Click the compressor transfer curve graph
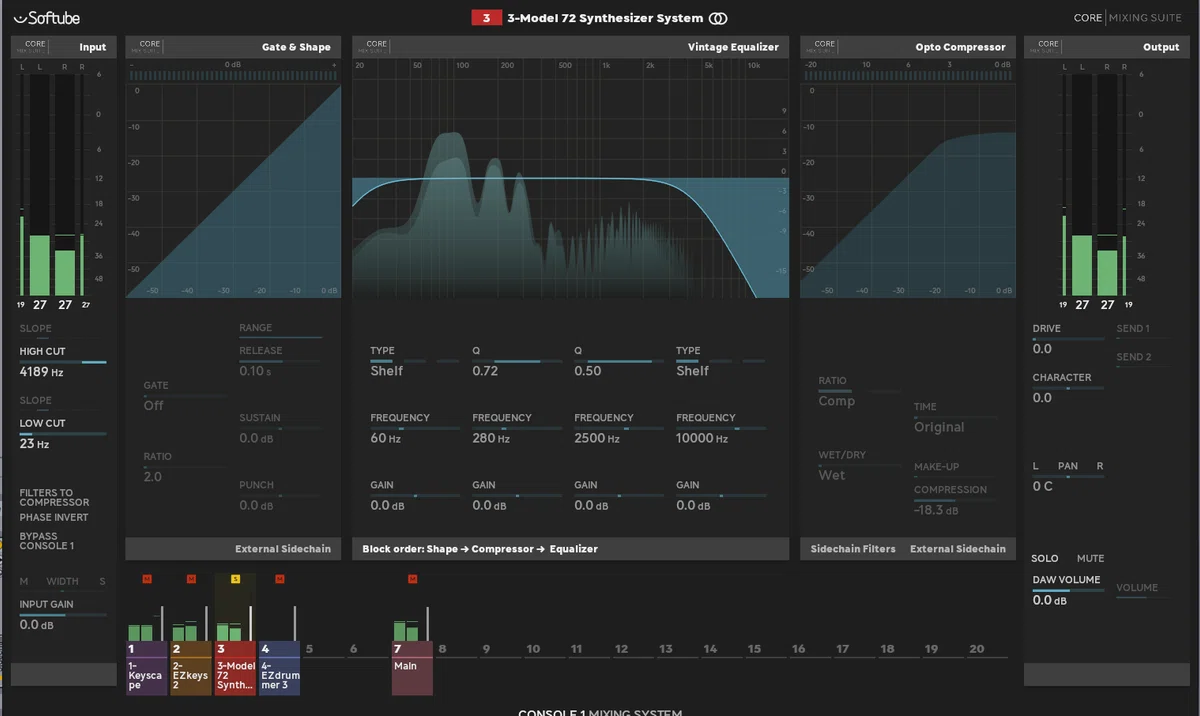This screenshot has height=716, width=1200. coord(907,190)
